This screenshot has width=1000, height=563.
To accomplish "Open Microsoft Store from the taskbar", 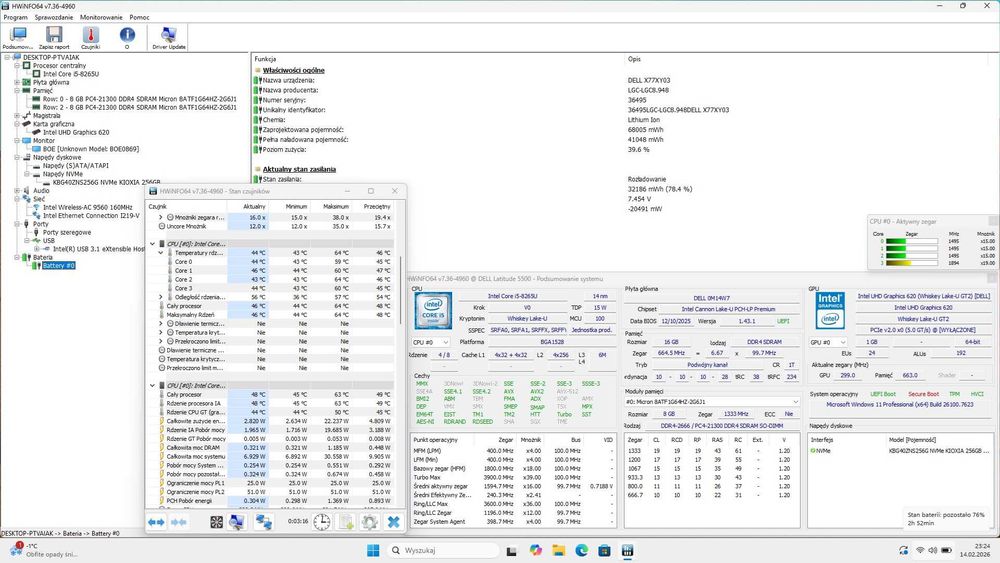I will pos(605,550).
